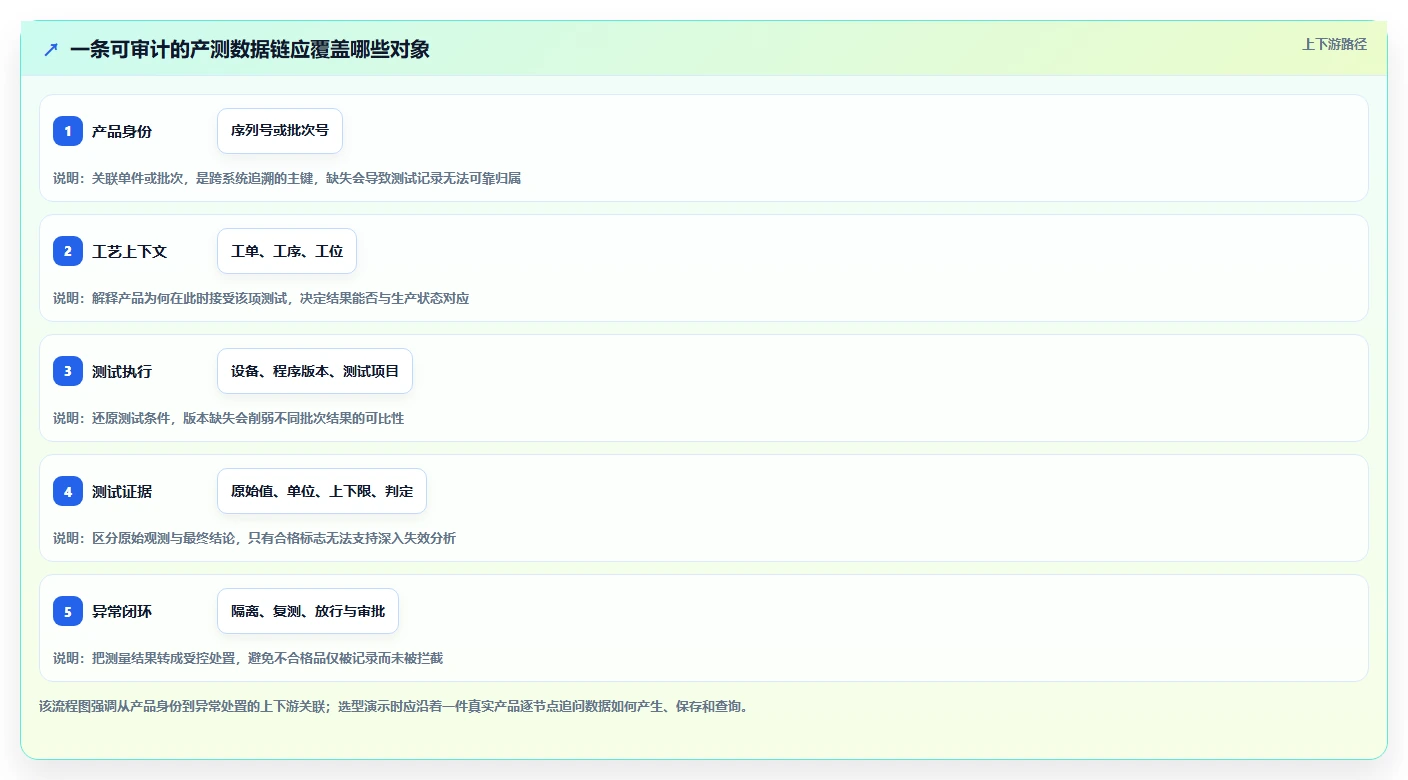Click the description starting 说明：解释产品为何在此时
The image size is (1408, 780).
tap(261, 298)
